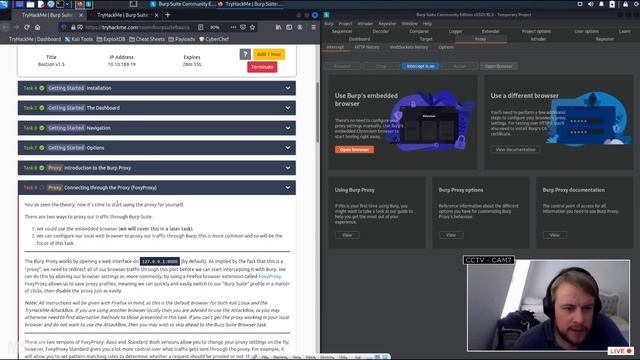Open the Cheat Sheets bookmark folder

147,39
